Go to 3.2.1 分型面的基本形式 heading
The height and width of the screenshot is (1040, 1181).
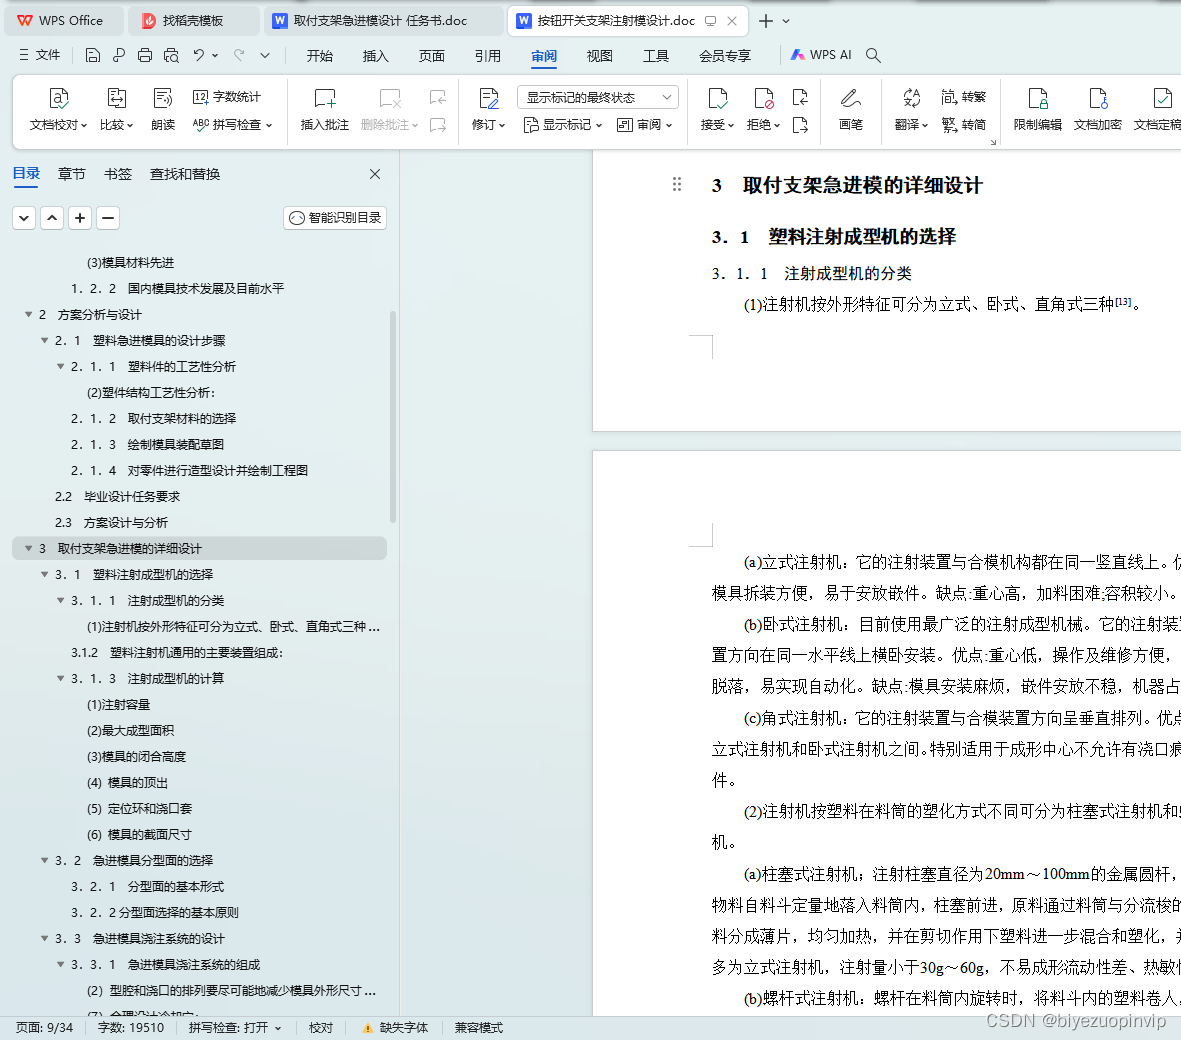(x=148, y=886)
